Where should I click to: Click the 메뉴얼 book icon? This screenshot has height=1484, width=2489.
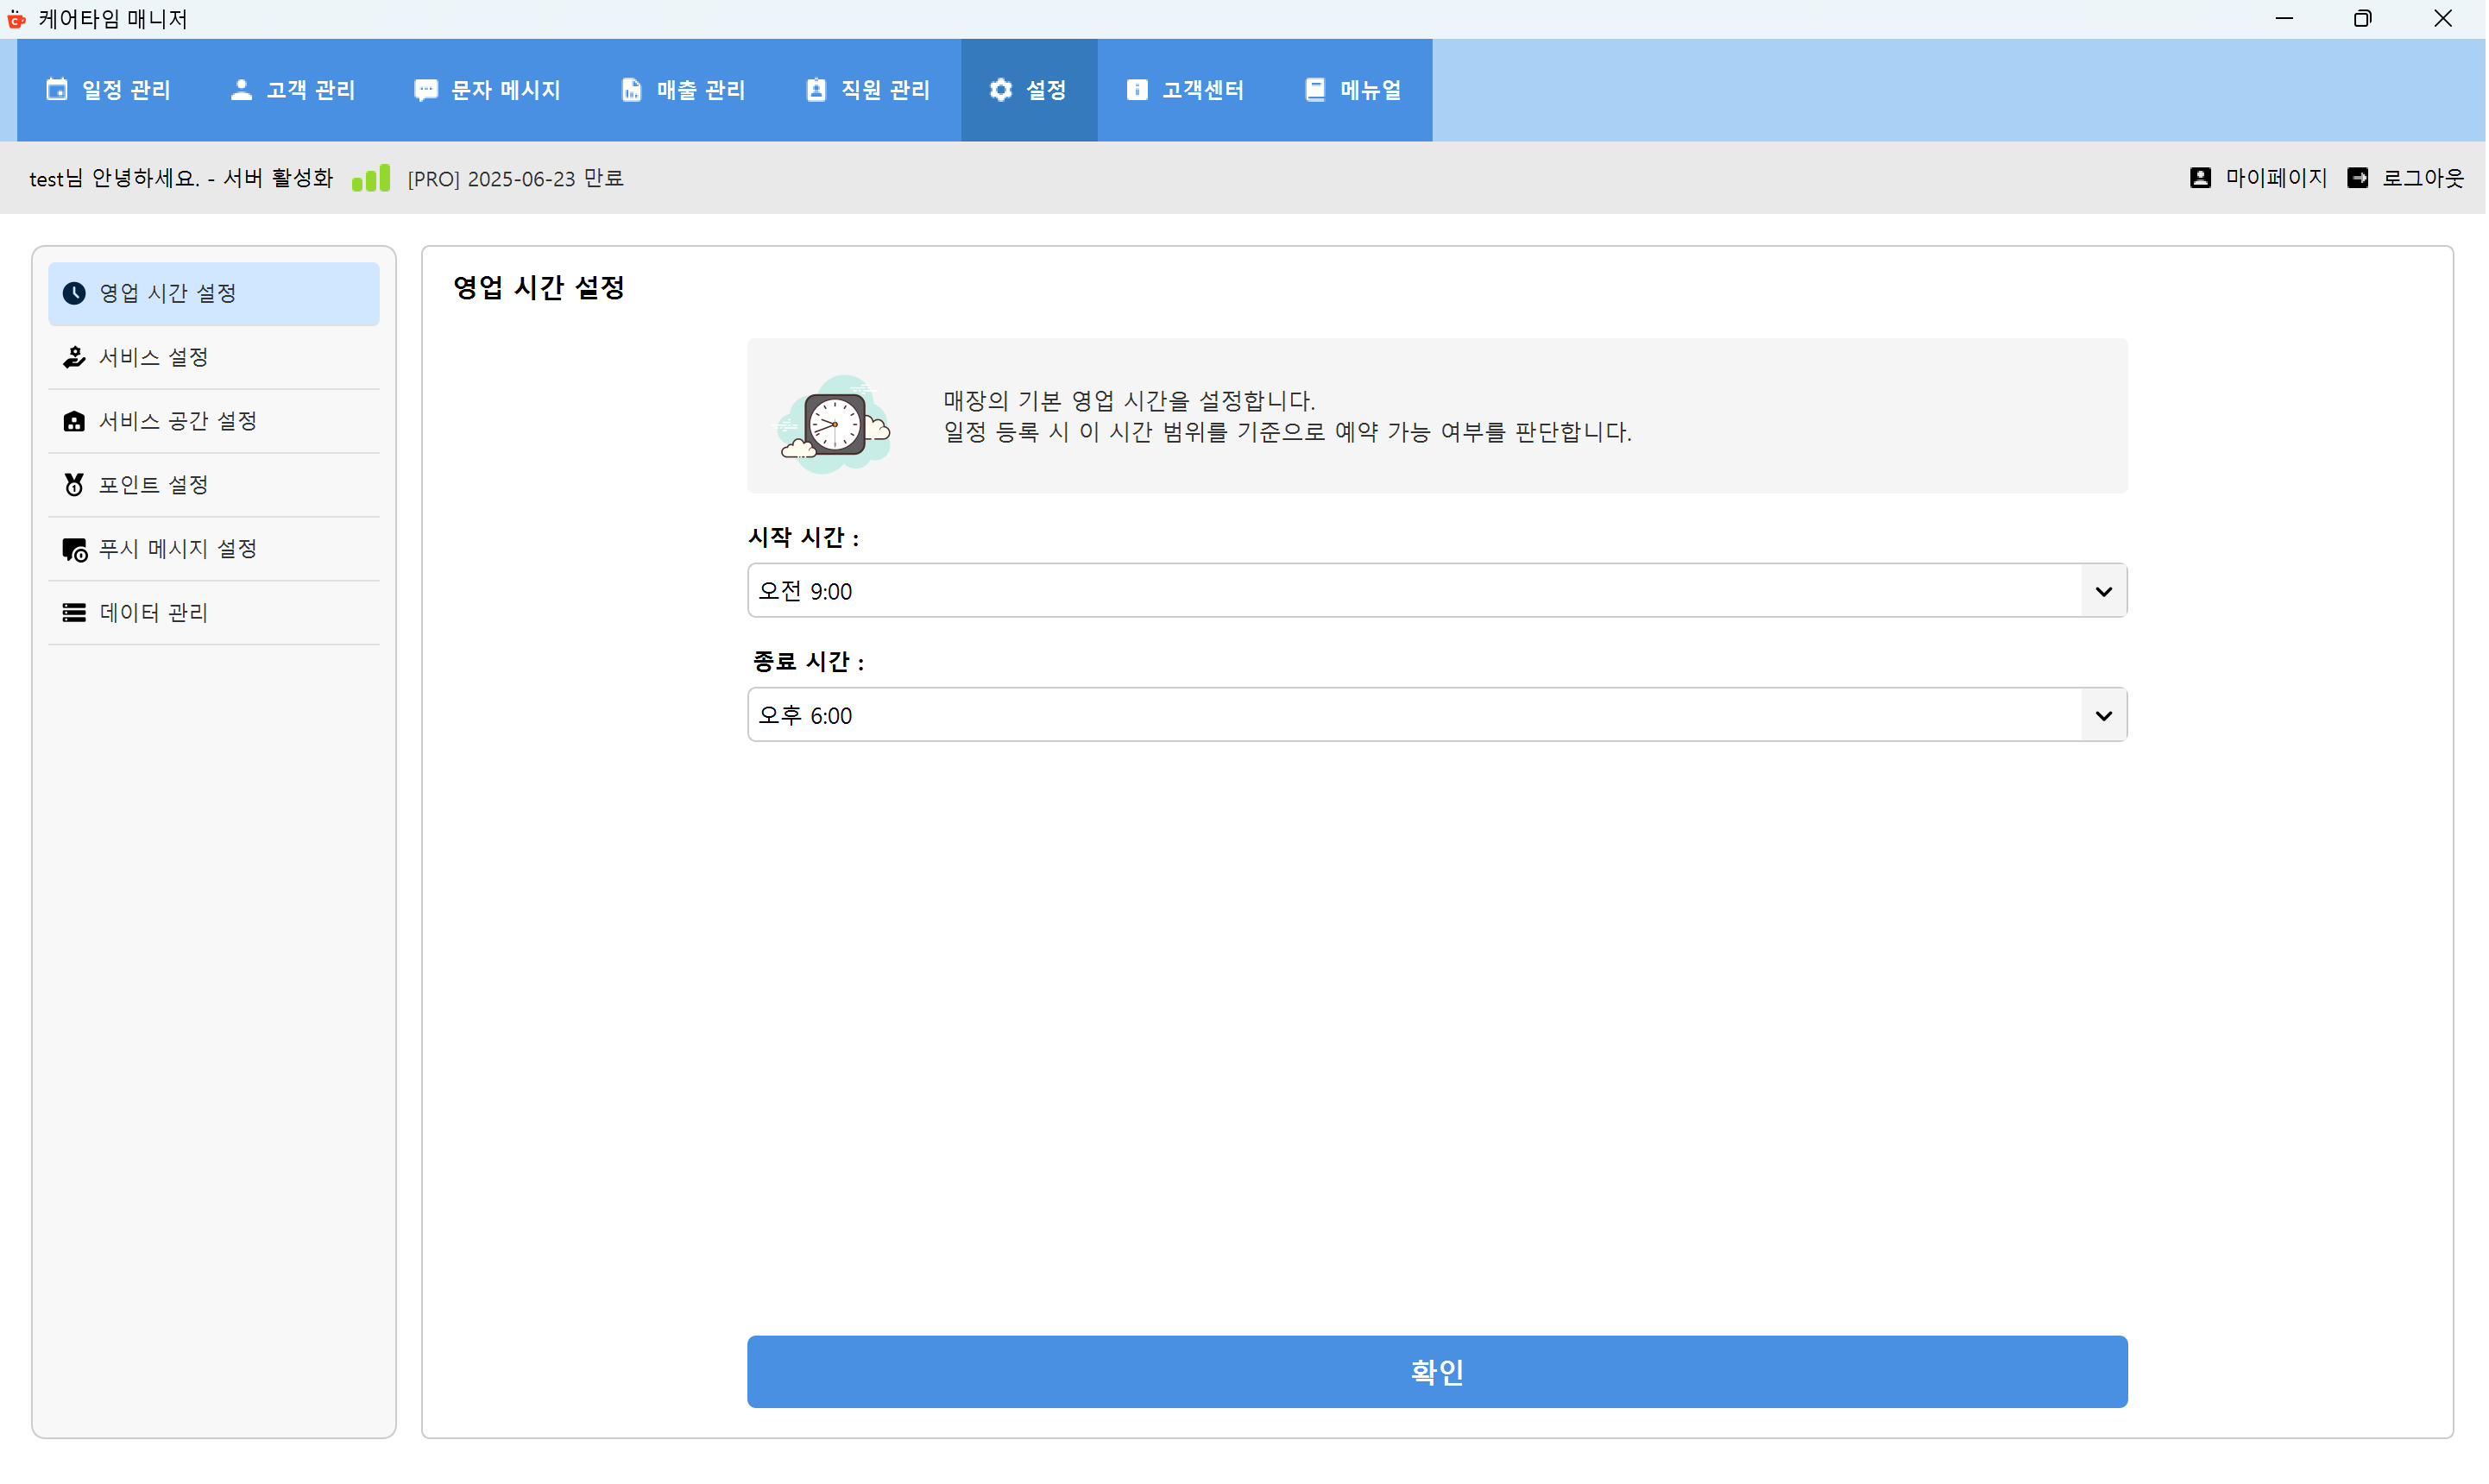point(1314,89)
